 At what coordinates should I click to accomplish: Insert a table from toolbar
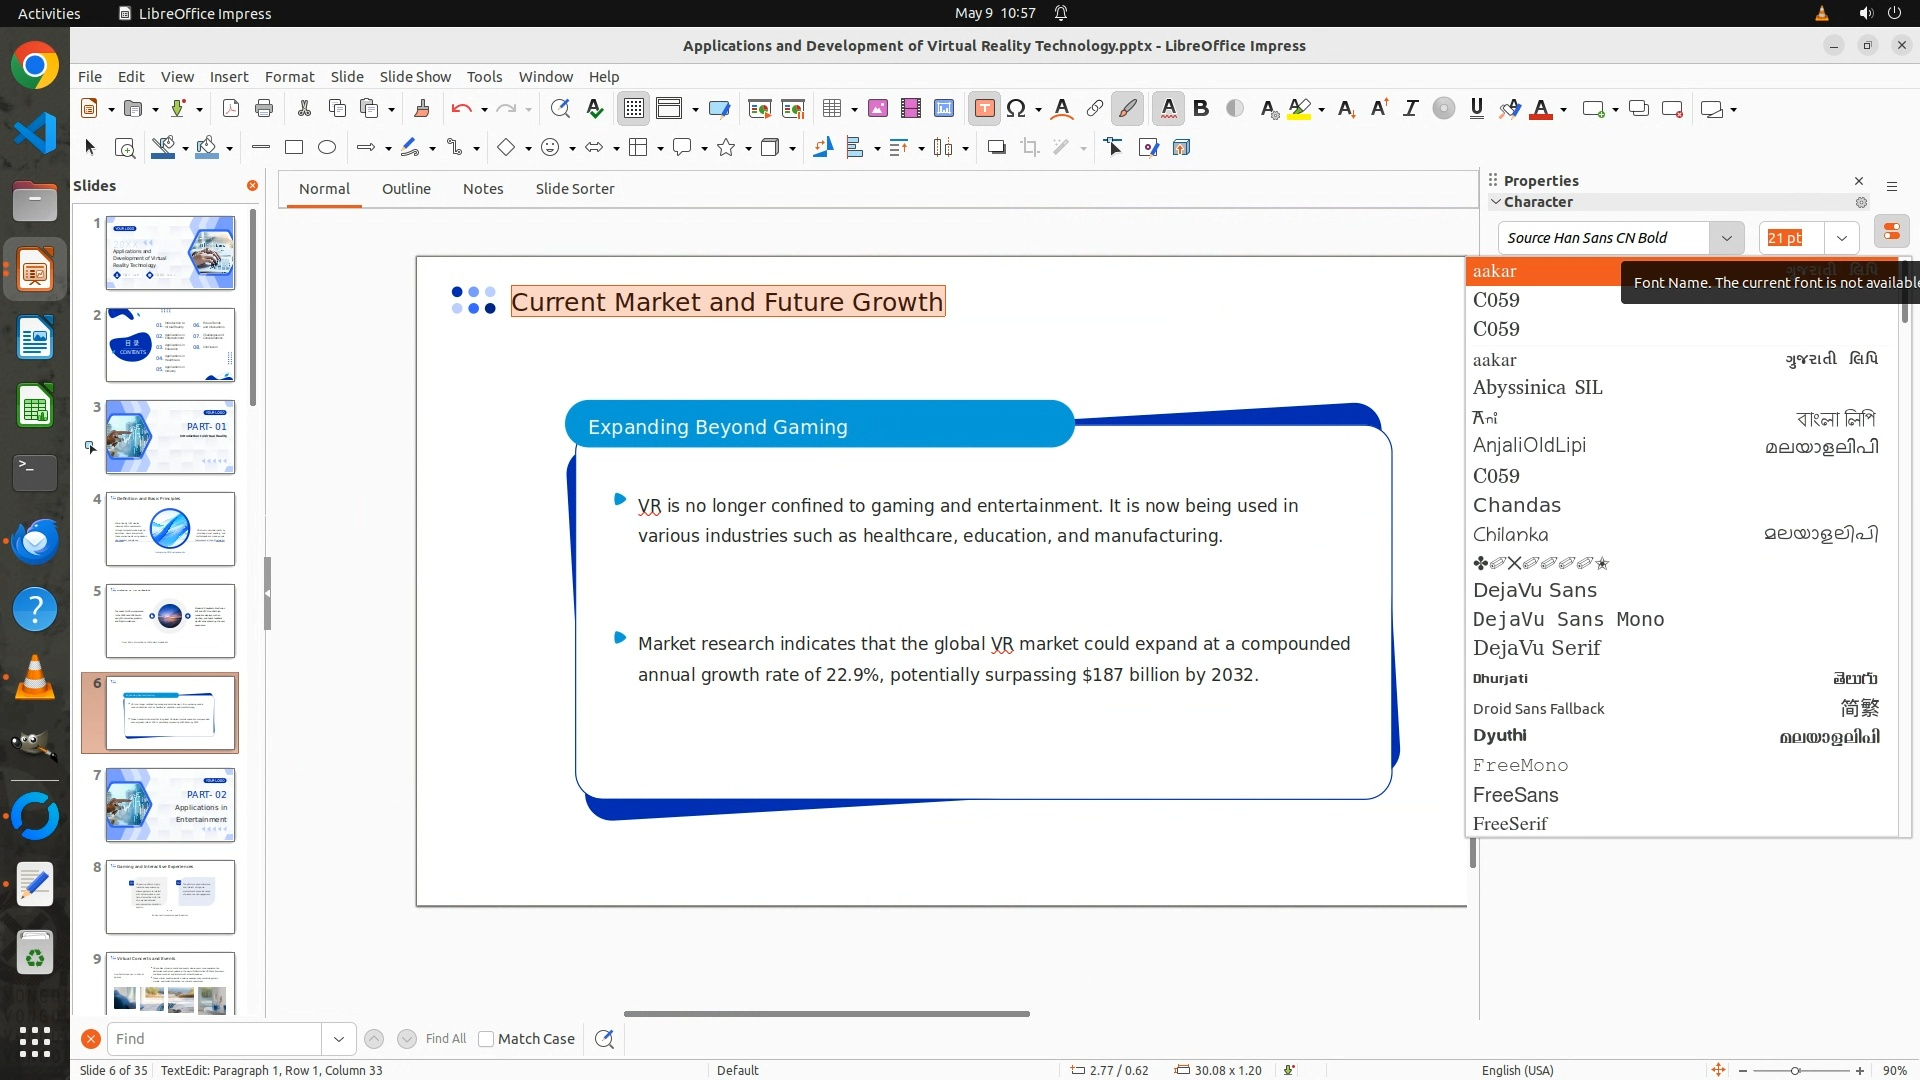[x=832, y=109]
